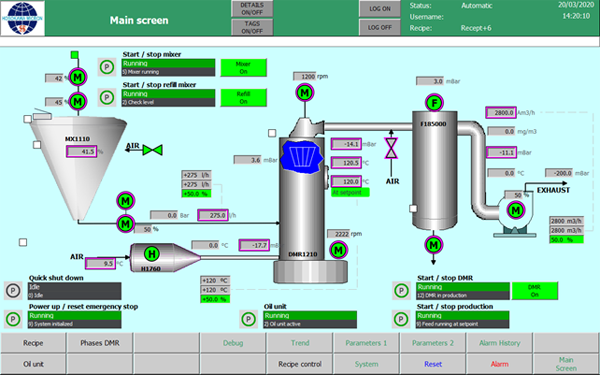Toggle the DMR On button
600x375 pixels.
pos(535,291)
